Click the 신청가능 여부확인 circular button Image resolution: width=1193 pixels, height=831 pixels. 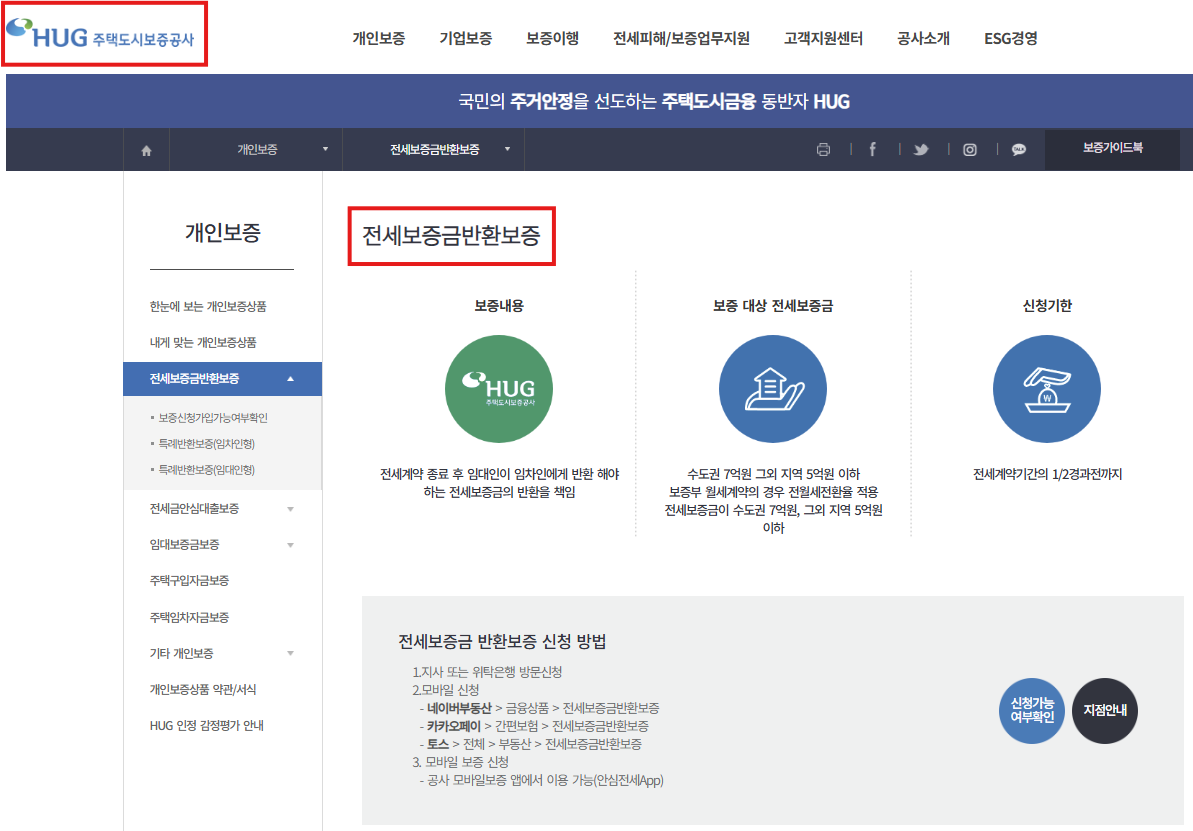(x=1031, y=710)
